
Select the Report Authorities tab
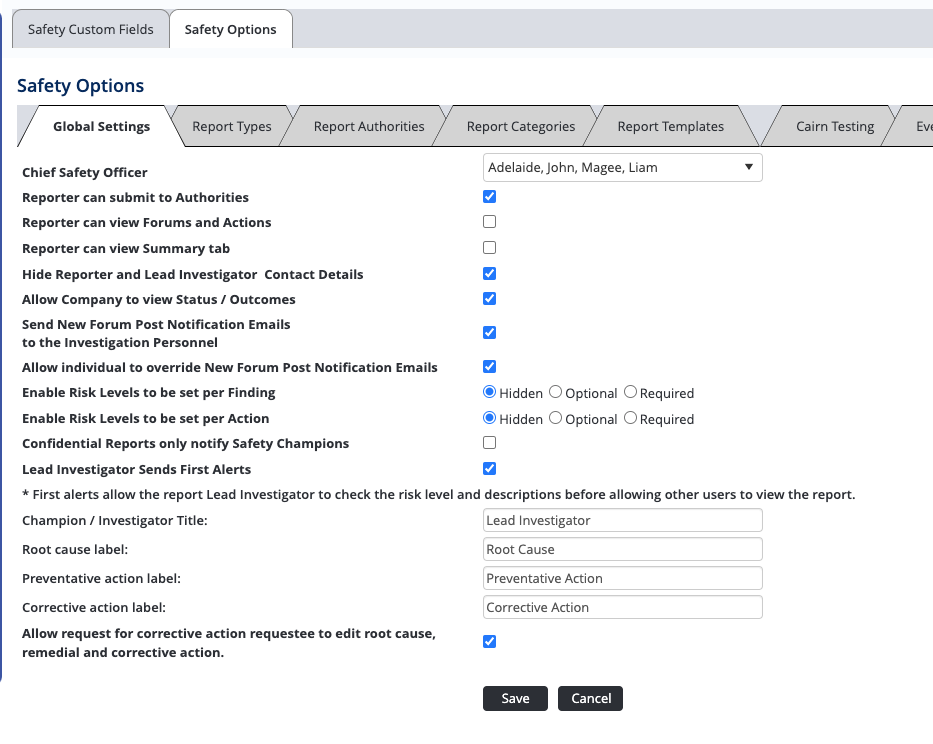coord(369,126)
